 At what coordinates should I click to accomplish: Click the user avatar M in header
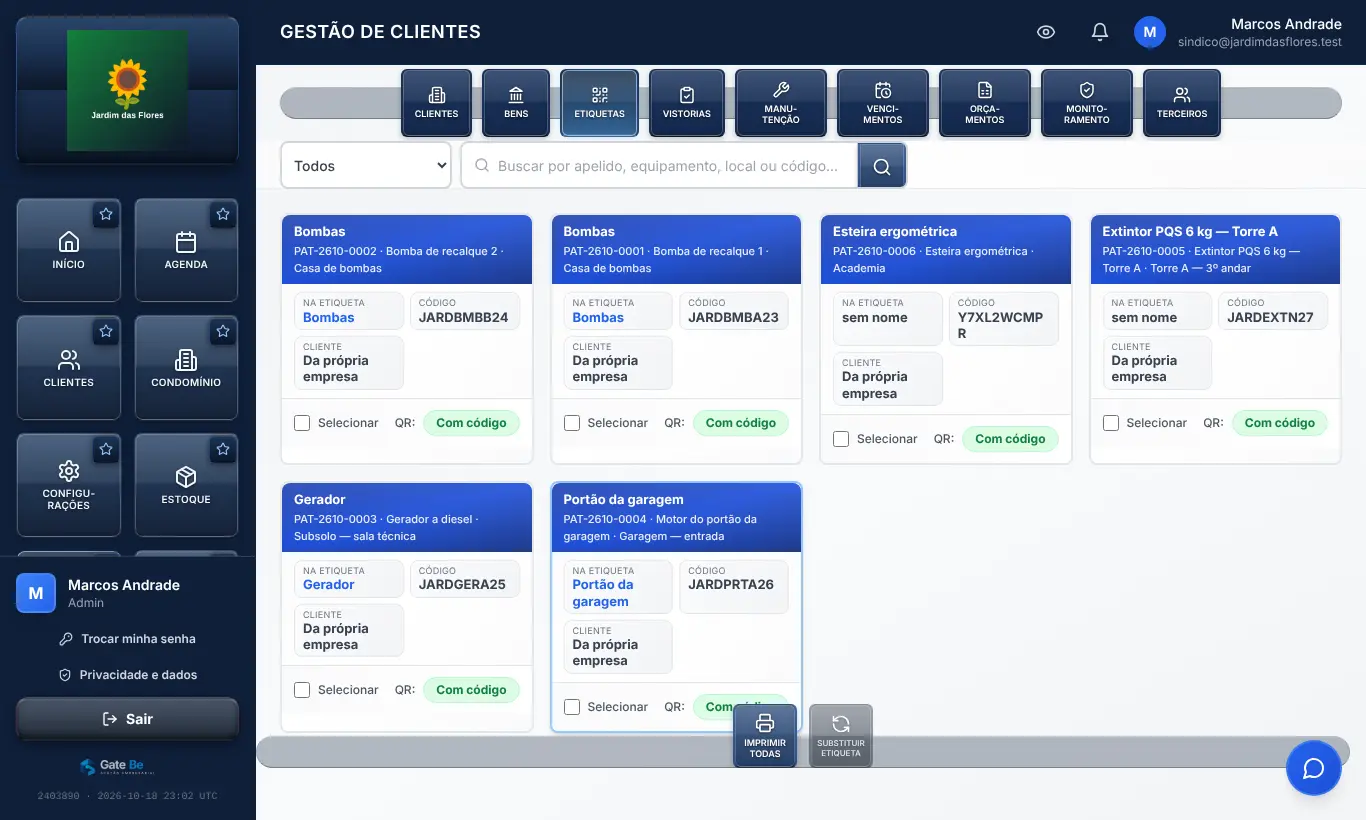(x=1150, y=32)
